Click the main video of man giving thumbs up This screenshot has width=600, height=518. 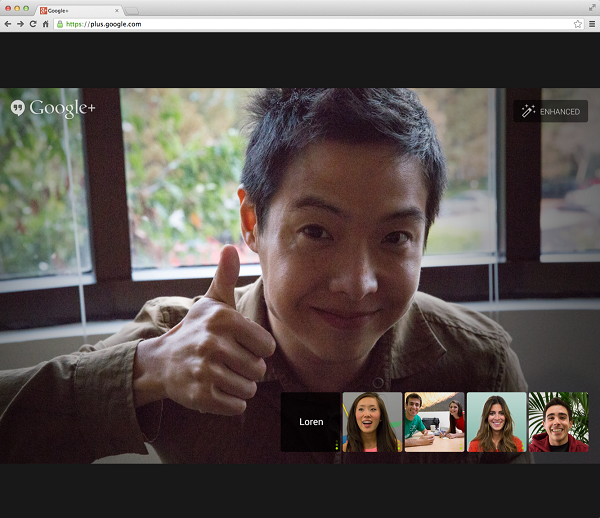pos(300,250)
